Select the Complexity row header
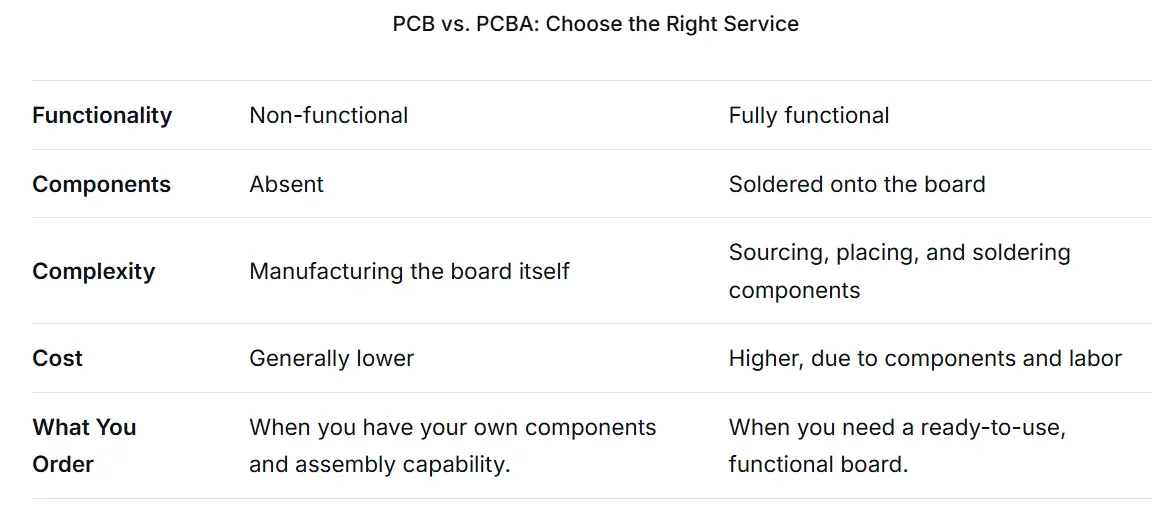 pos(93,271)
